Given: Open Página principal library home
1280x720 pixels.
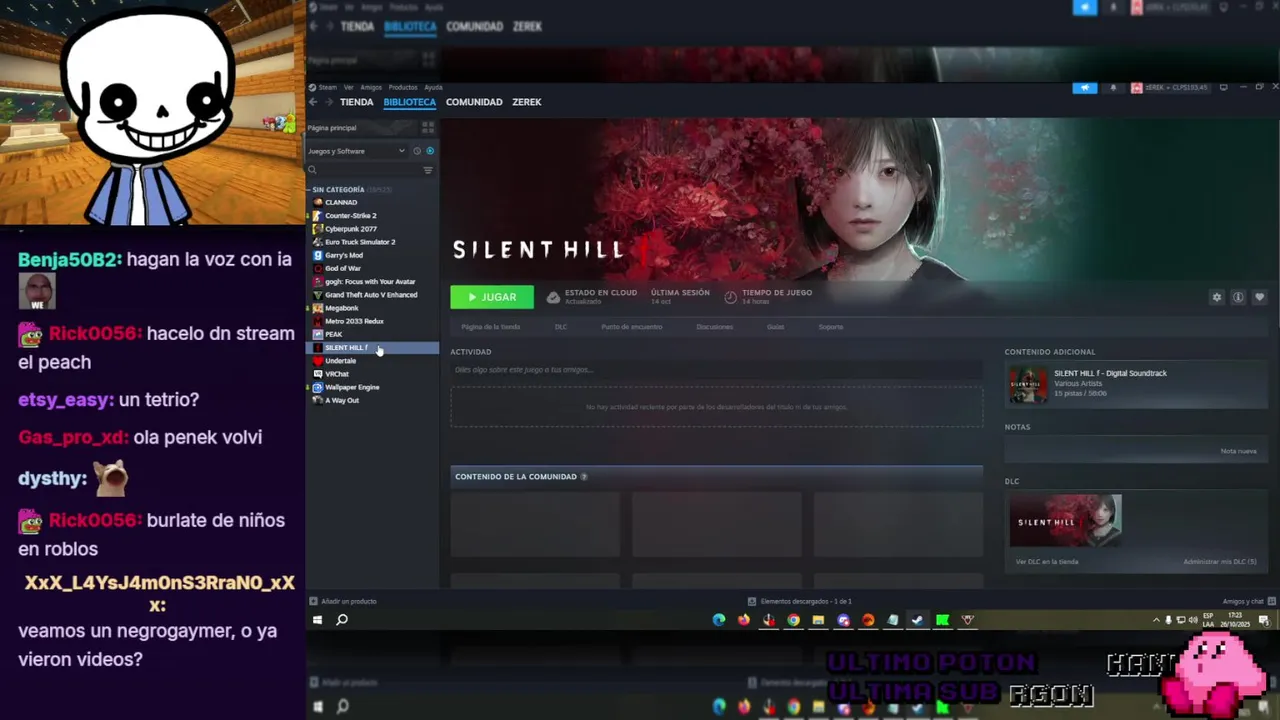Looking at the screenshot, I should 332,128.
